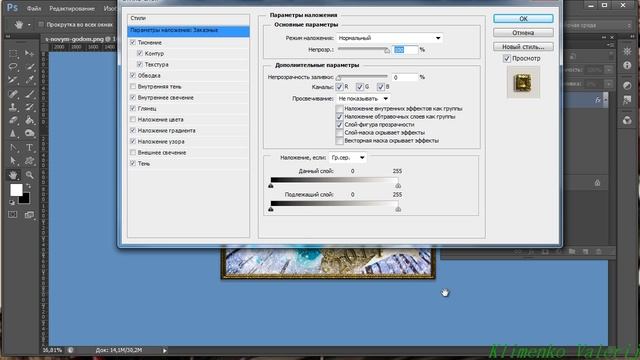
Task: Confirm with the OK button
Action: point(523,18)
